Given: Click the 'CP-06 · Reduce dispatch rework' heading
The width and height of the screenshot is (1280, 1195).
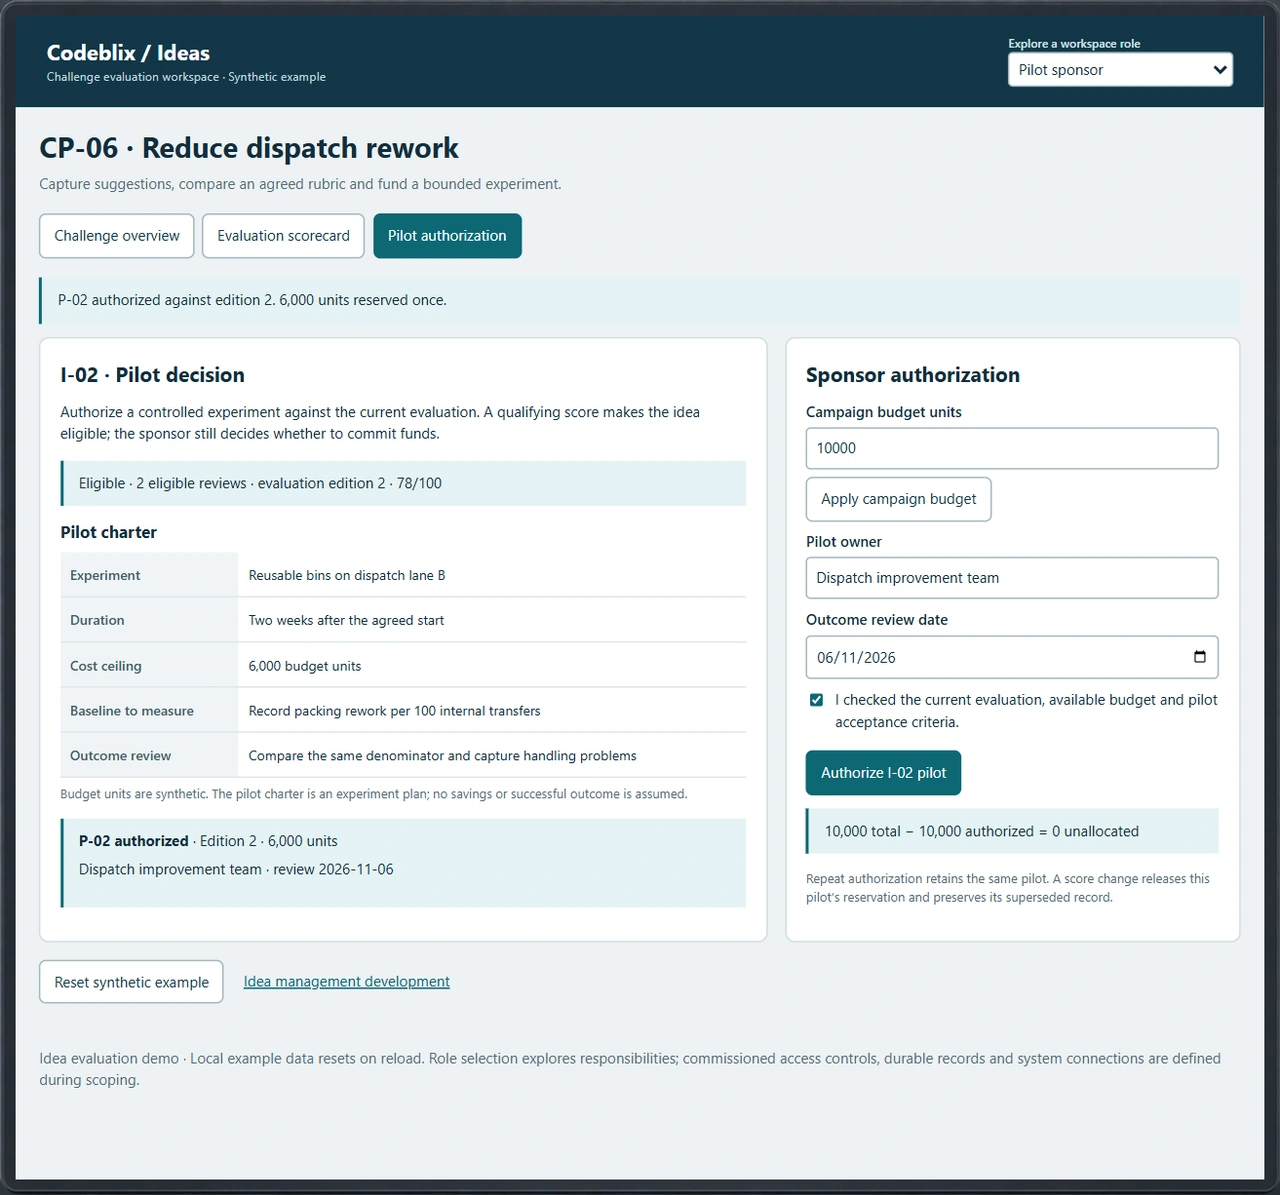Looking at the screenshot, I should [249, 148].
